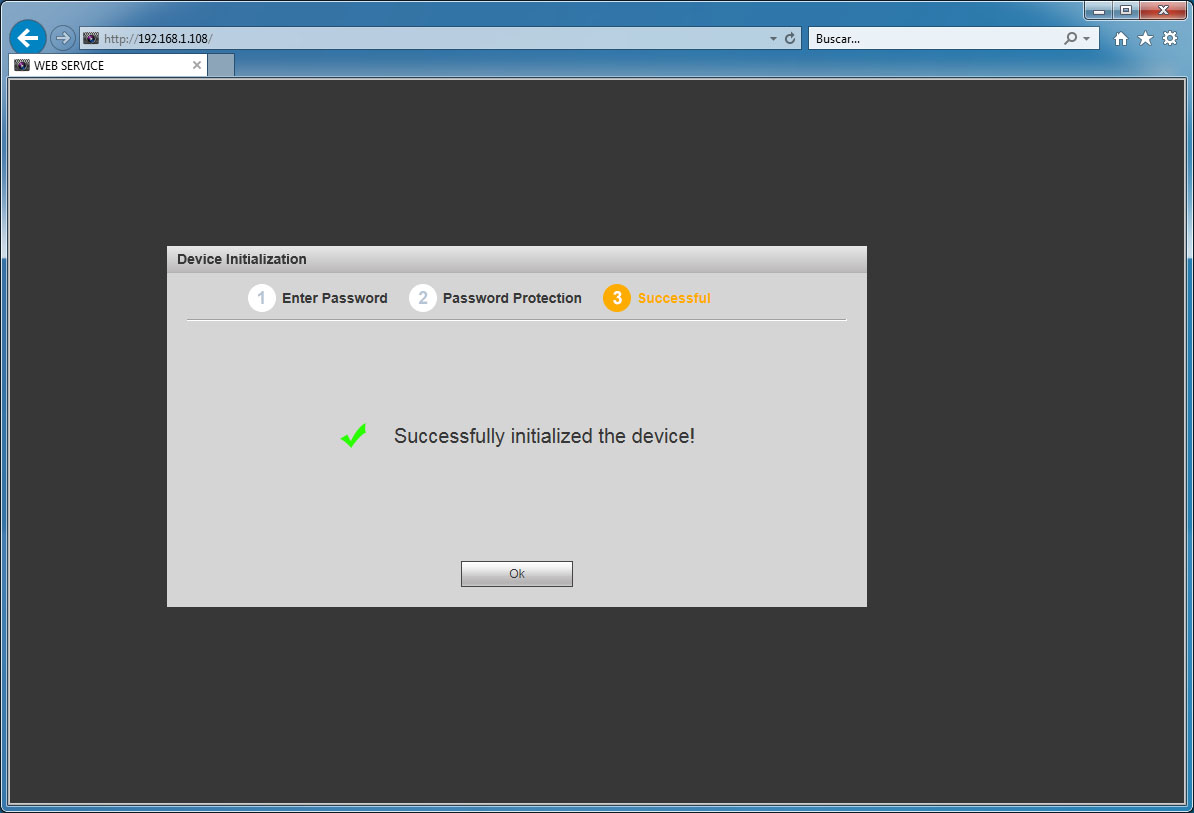Click the orange step 3 circle
1194x813 pixels.
617,298
